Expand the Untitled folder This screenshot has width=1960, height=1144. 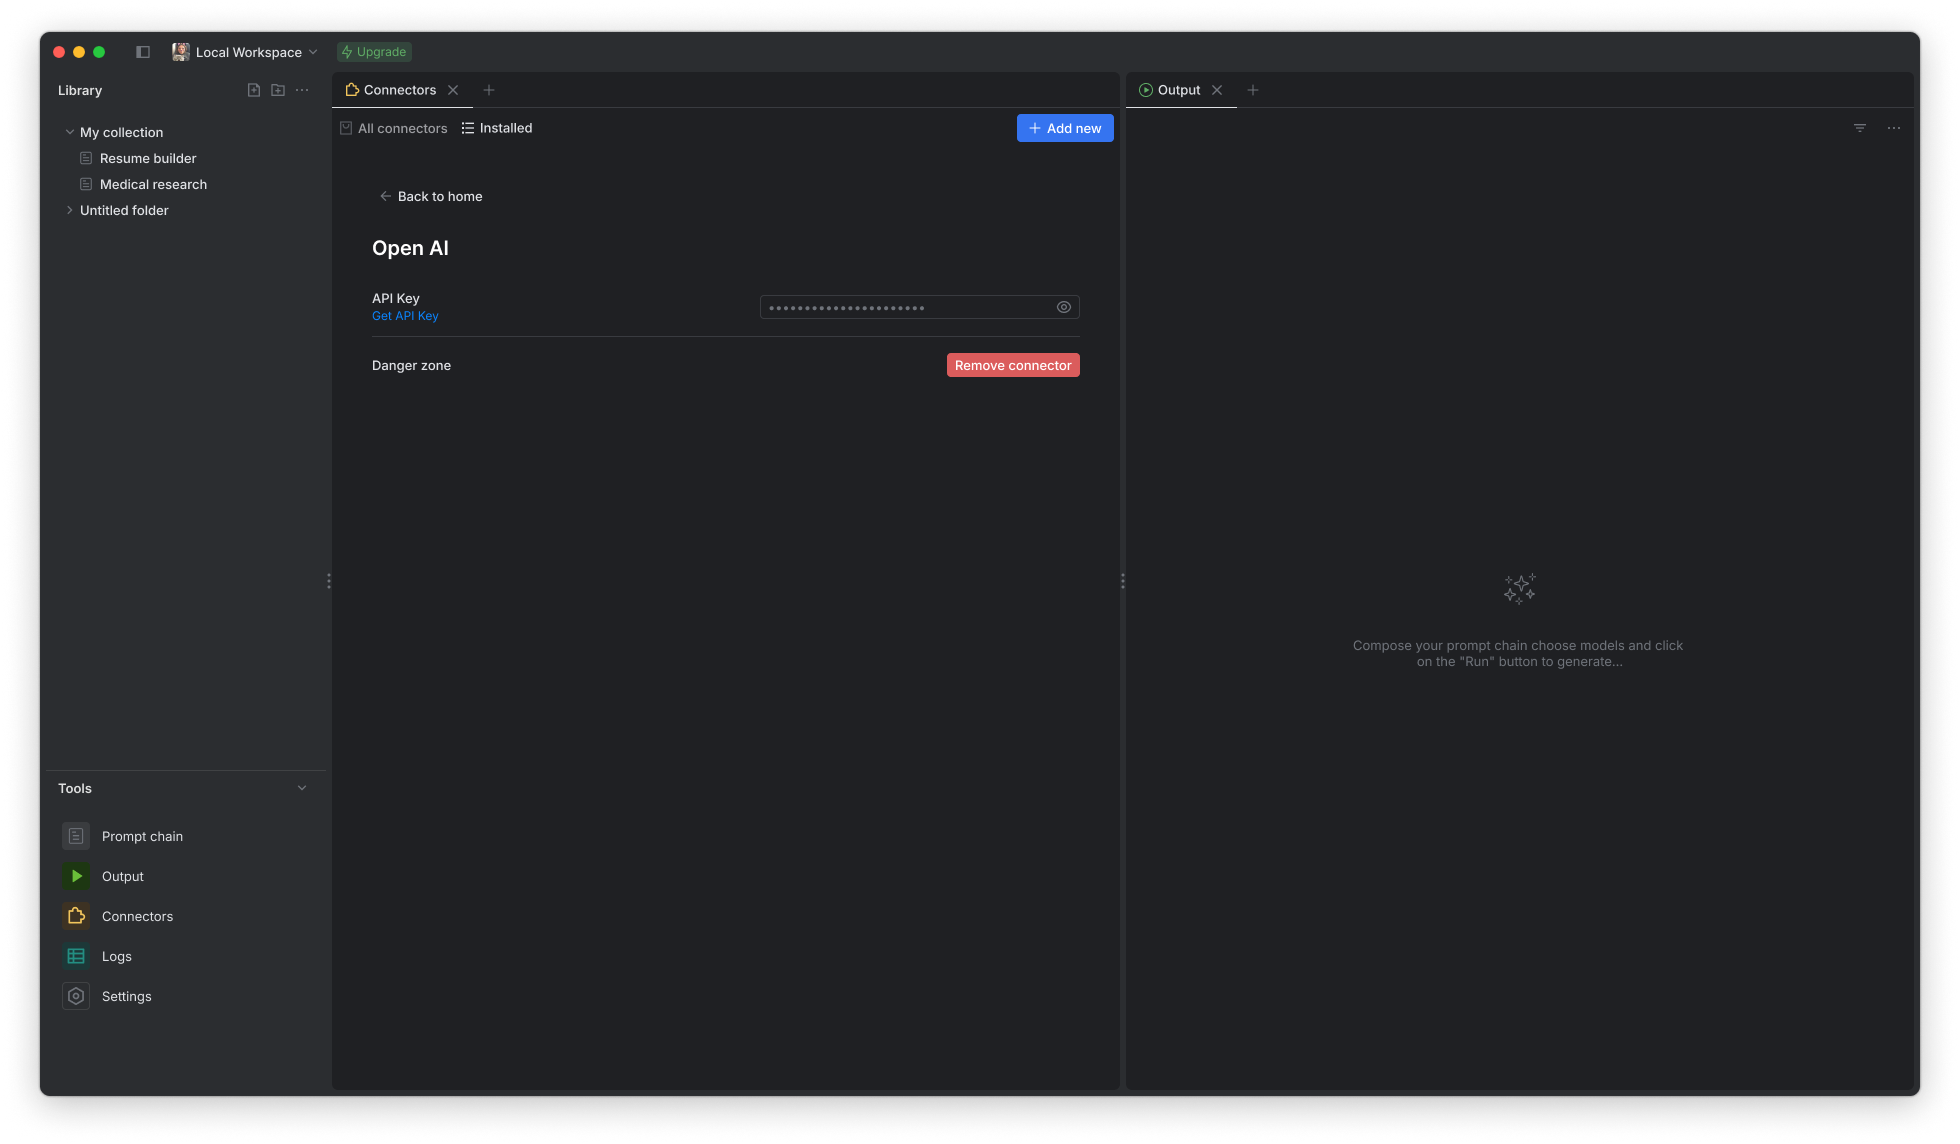69,210
